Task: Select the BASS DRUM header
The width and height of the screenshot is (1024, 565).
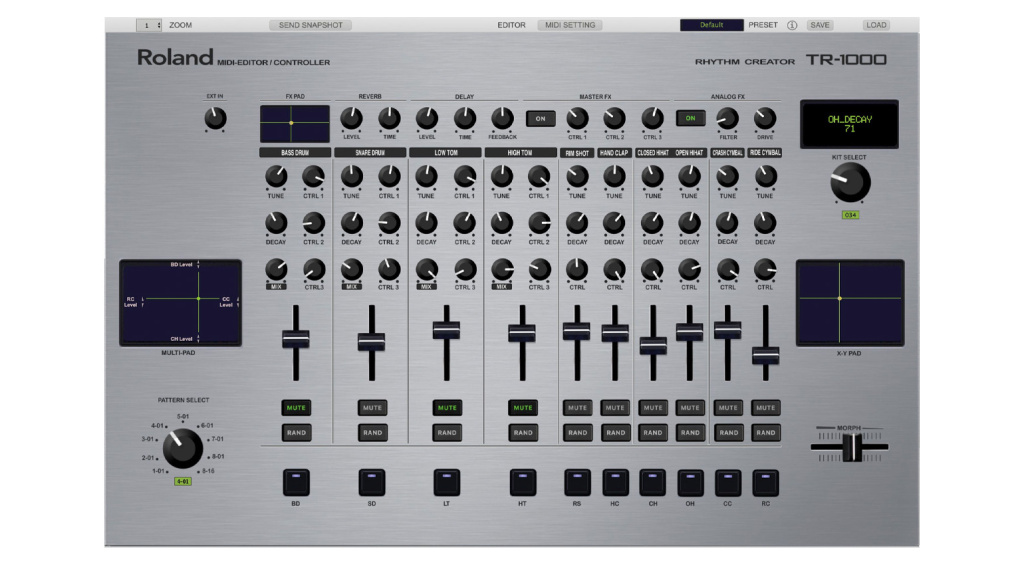Action: pos(295,153)
